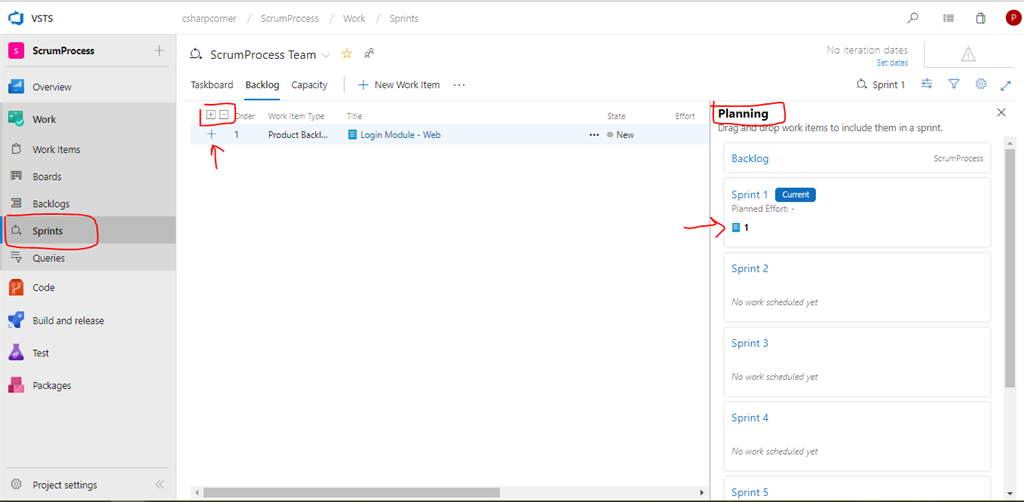
Task: Open the marketplace shopping bag icon
Action: click(980, 18)
